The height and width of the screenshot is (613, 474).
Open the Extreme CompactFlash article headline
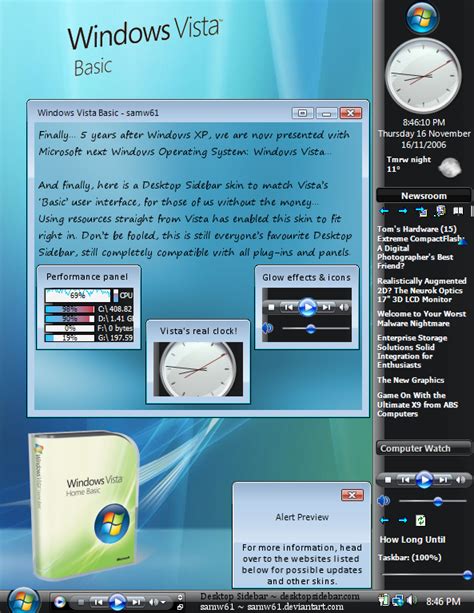[421, 252]
